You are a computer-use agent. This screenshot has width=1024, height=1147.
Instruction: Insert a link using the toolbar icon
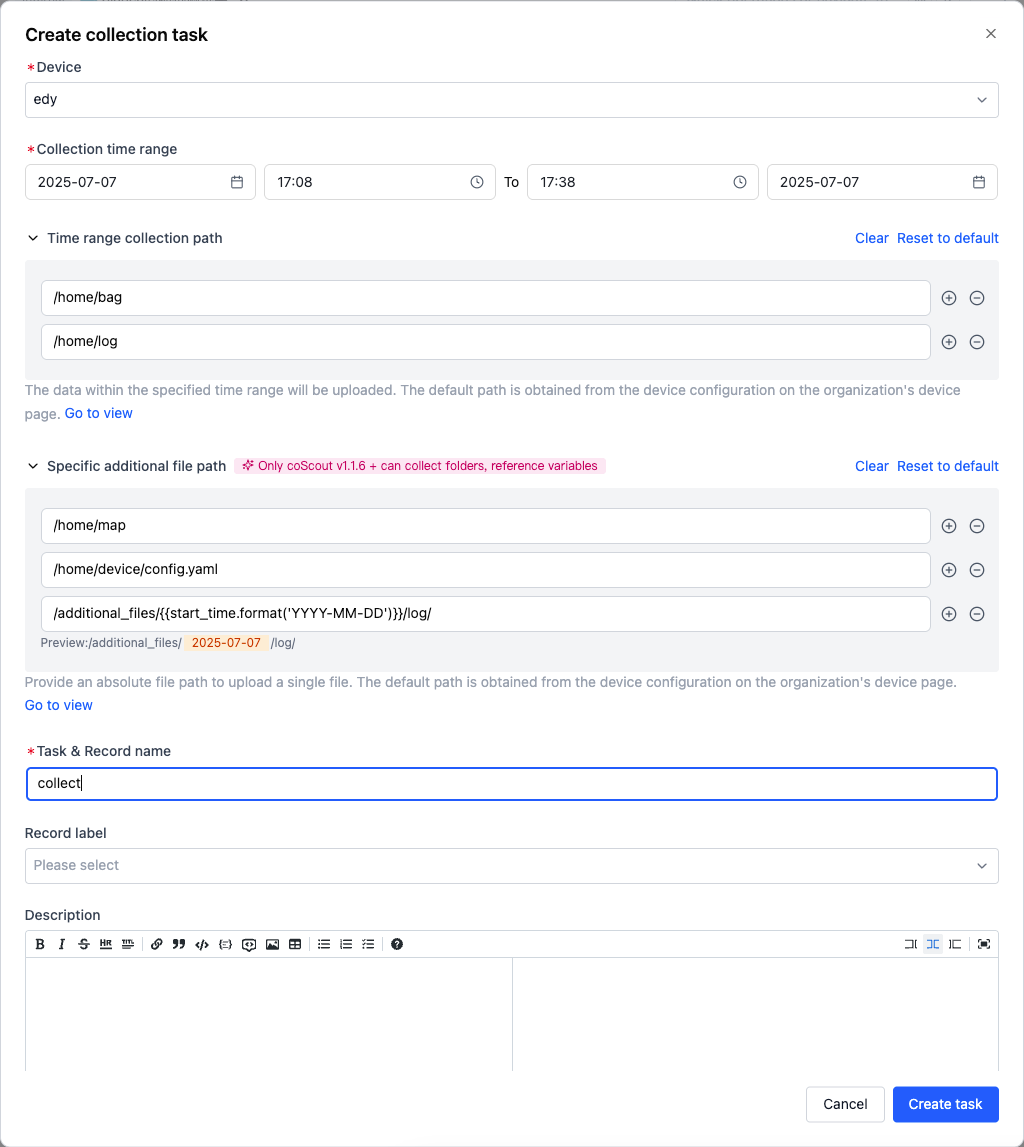click(x=157, y=944)
